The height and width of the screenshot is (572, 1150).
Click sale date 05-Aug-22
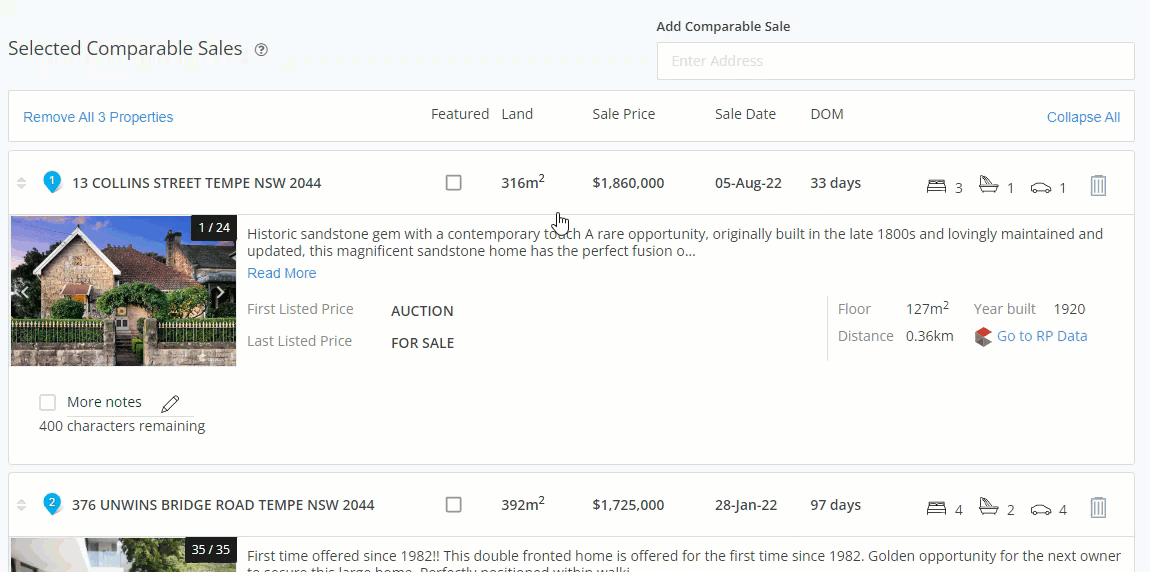pos(748,183)
